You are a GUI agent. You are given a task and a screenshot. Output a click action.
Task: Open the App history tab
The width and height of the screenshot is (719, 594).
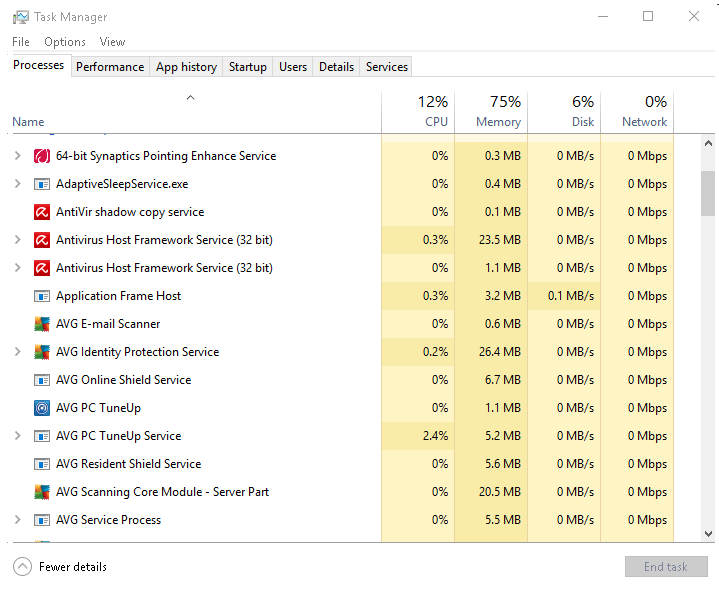pyautogui.click(x=186, y=67)
